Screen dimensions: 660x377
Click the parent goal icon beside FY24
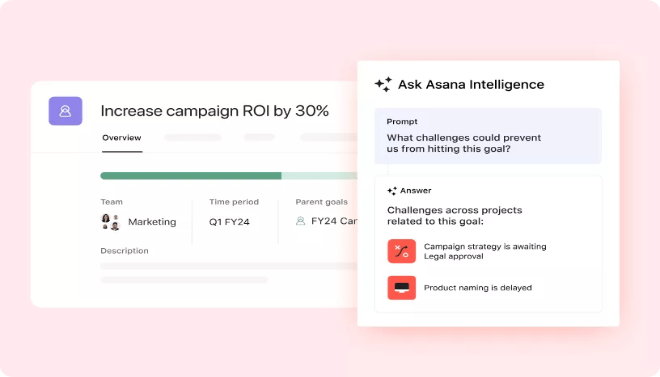(301, 221)
